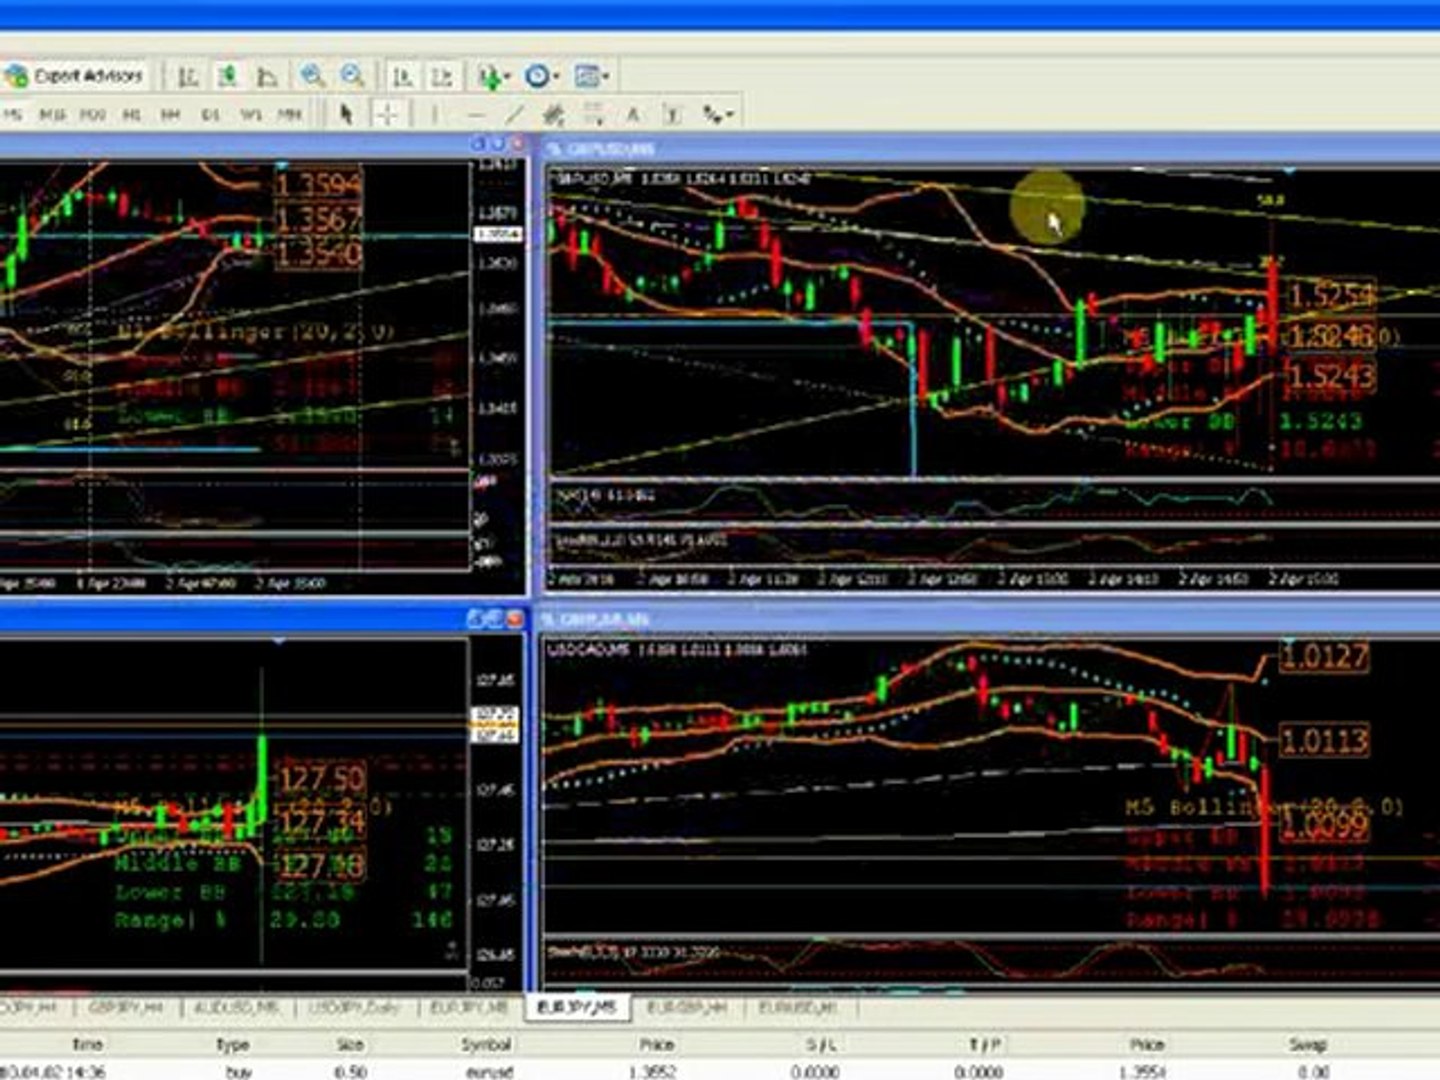Viewport: 1440px width, 1080px height.
Task: Select the equidistant channel tool
Action: click(x=554, y=115)
